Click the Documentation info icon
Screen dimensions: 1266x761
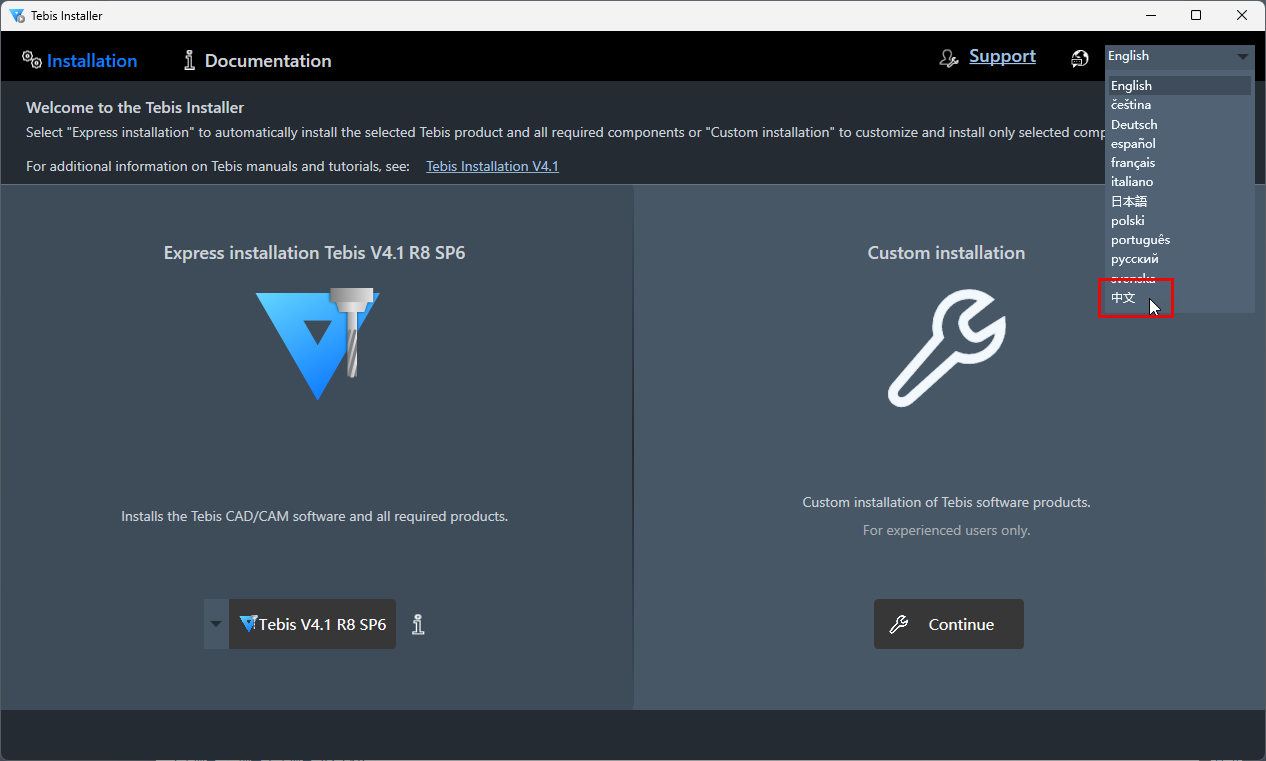[x=190, y=61]
